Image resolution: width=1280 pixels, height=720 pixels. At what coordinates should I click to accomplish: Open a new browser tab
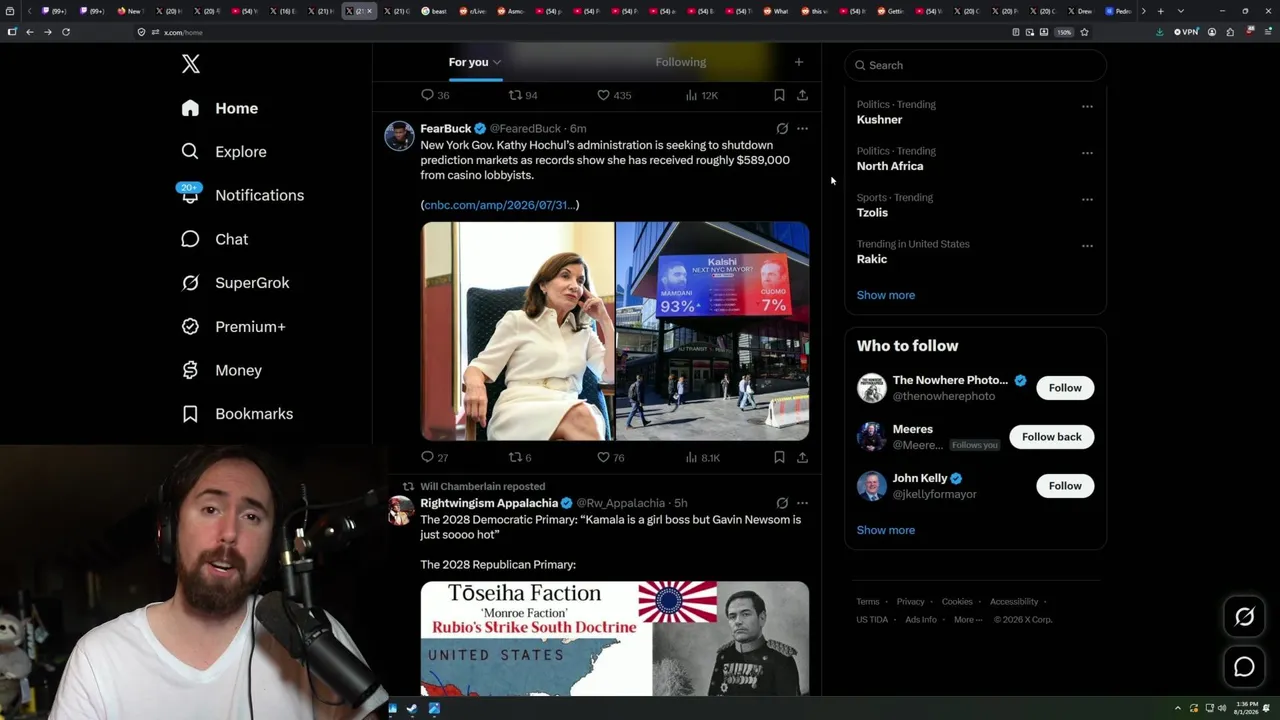[1160, 11]
